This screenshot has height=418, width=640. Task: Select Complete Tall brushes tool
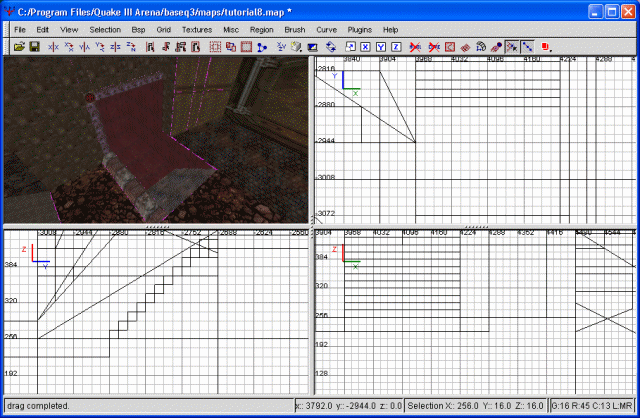[149, 47]
